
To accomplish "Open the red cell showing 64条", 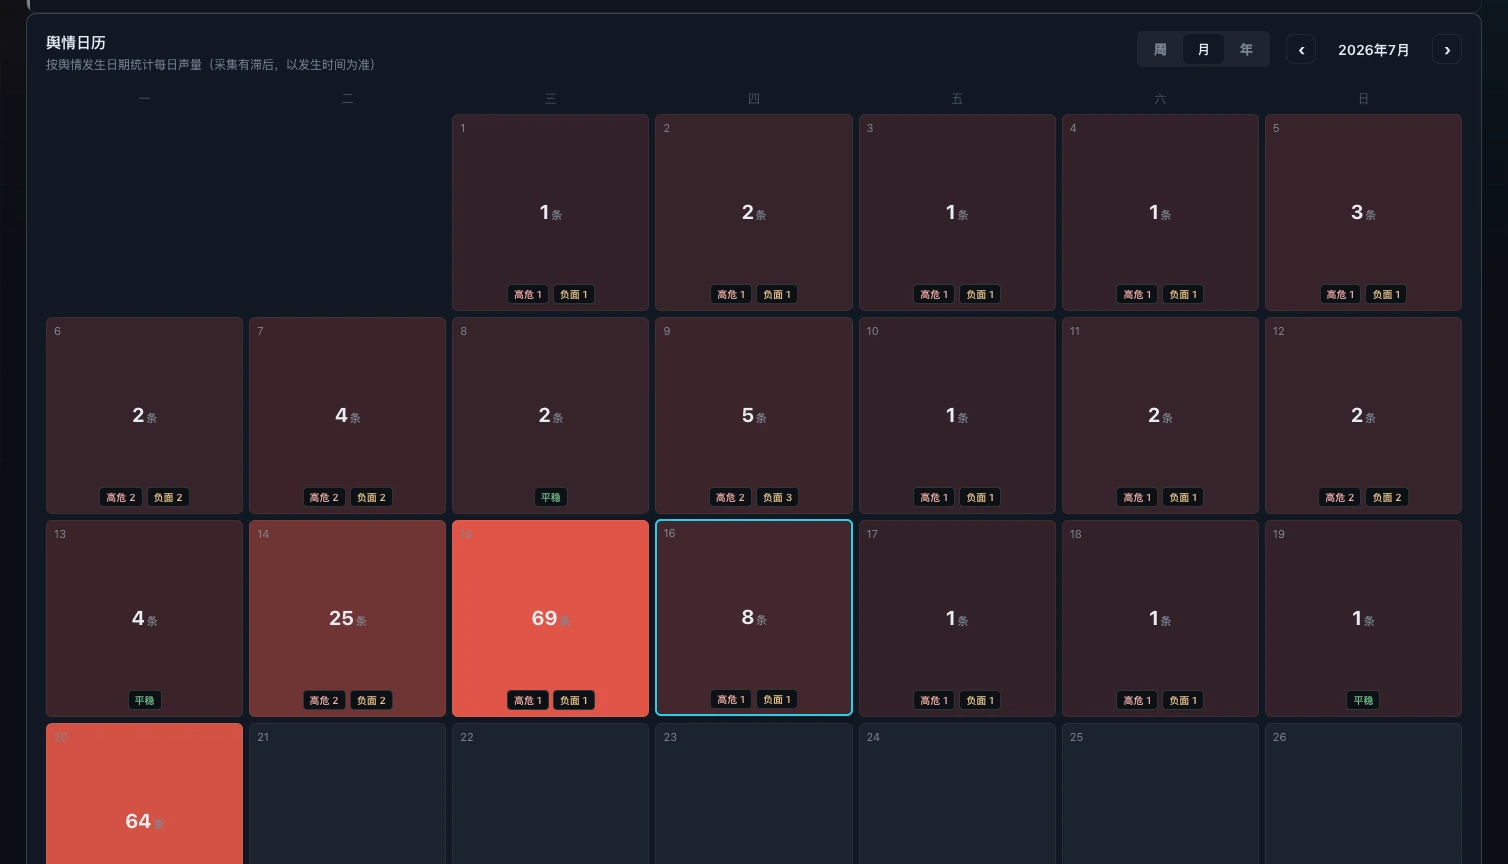I will [144, 794].
